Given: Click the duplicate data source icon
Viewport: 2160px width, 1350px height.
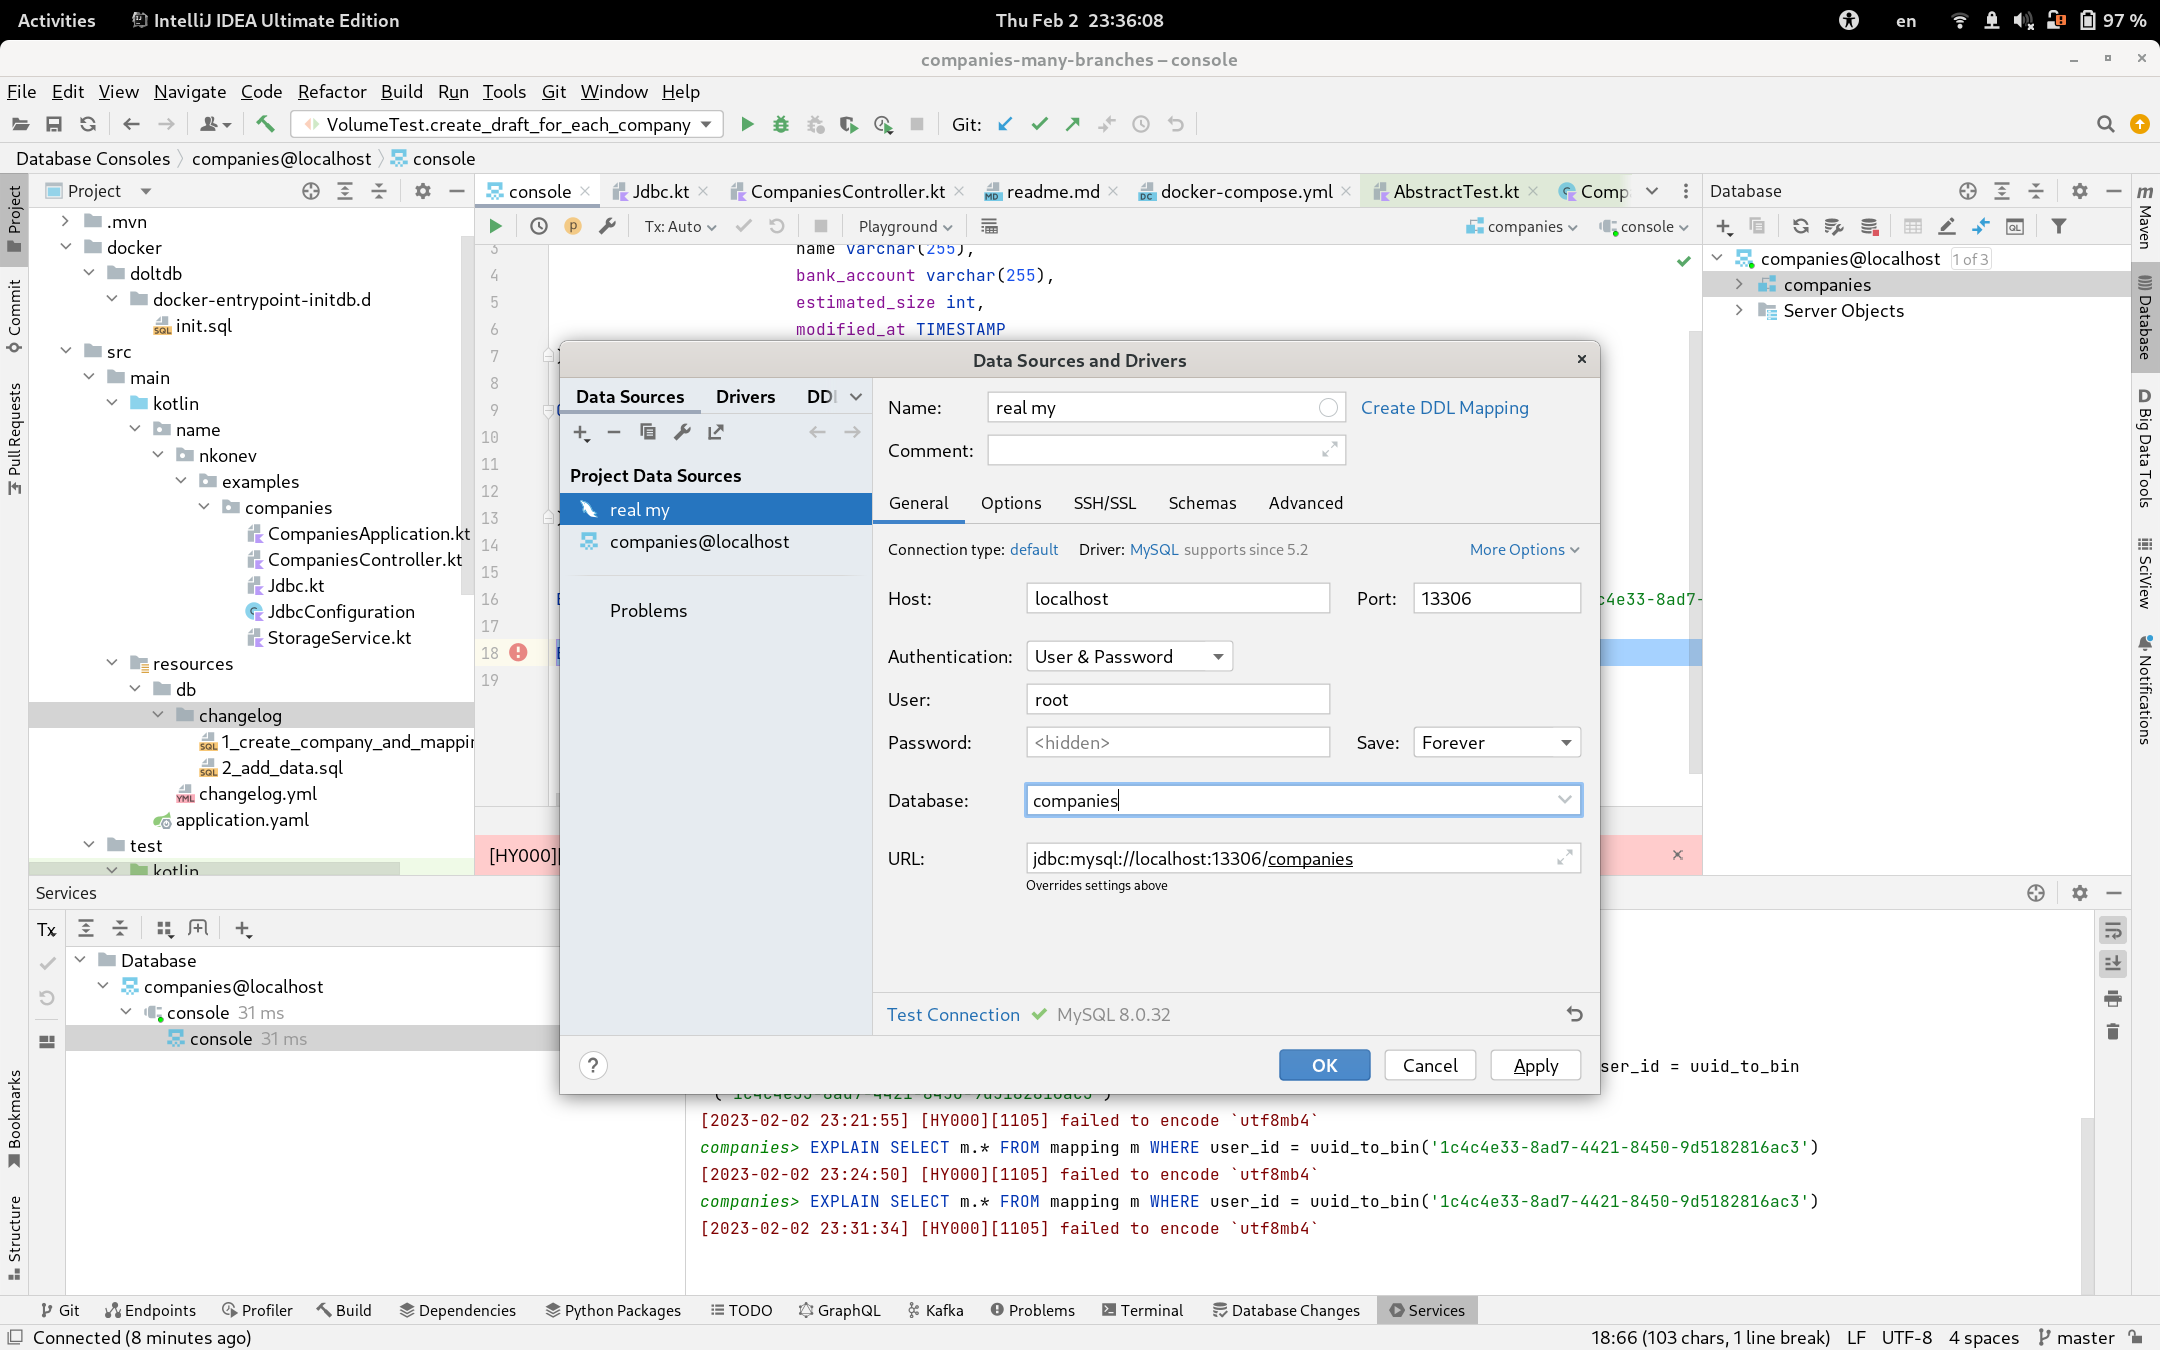Looking at the screenshot, I should tap(648, 432).
